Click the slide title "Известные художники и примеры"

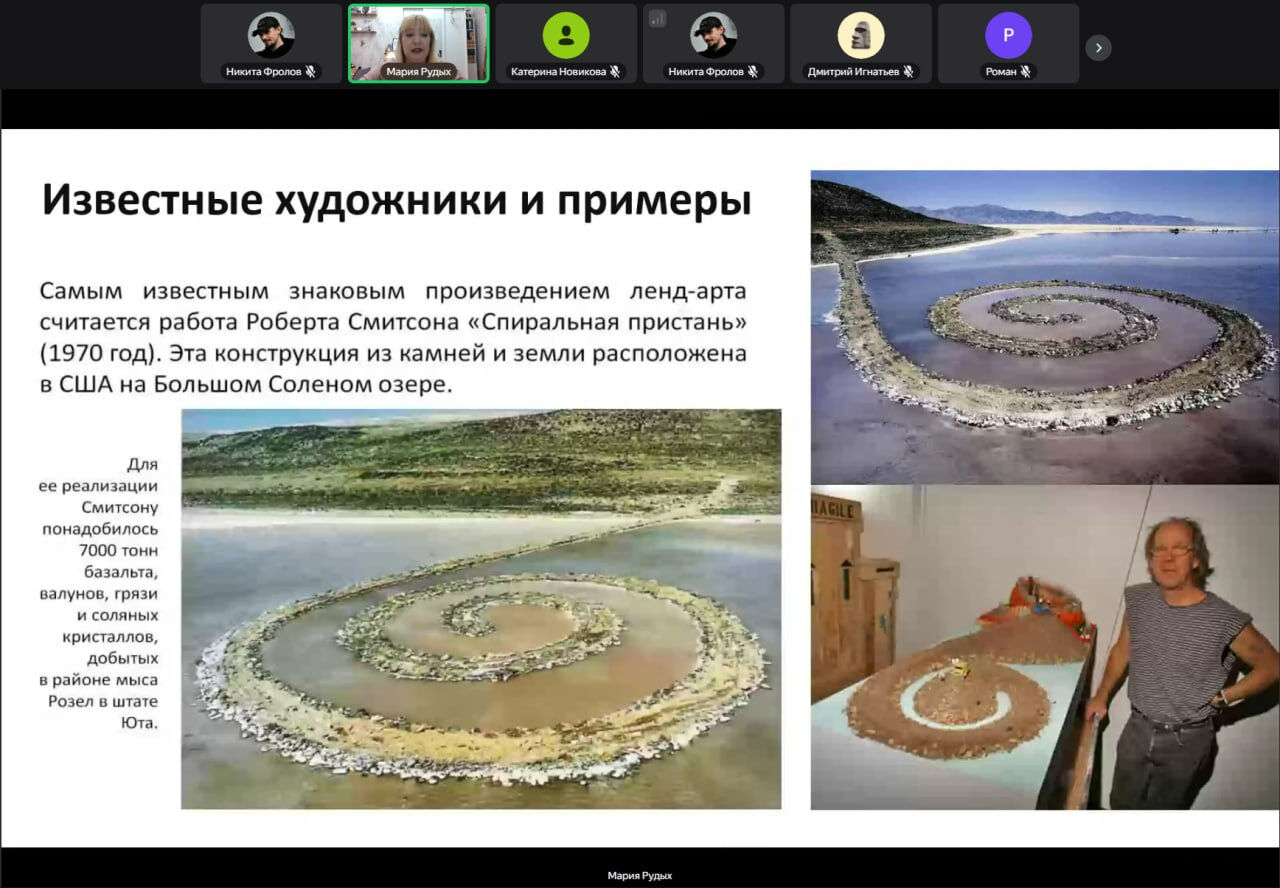[x=396, y=200]
